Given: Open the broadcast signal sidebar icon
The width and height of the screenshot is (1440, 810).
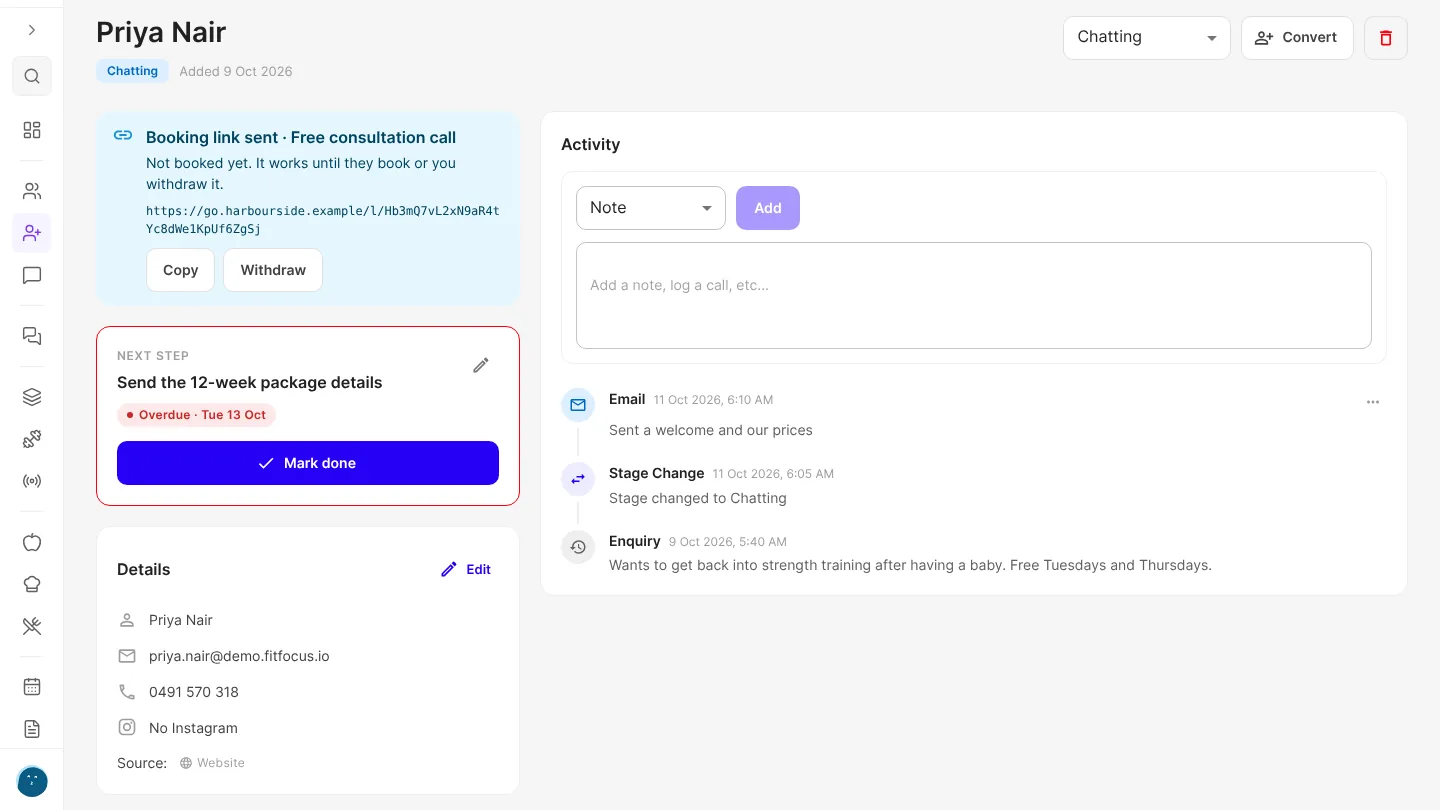Looking at the screenshot, I should coord(32,481).
